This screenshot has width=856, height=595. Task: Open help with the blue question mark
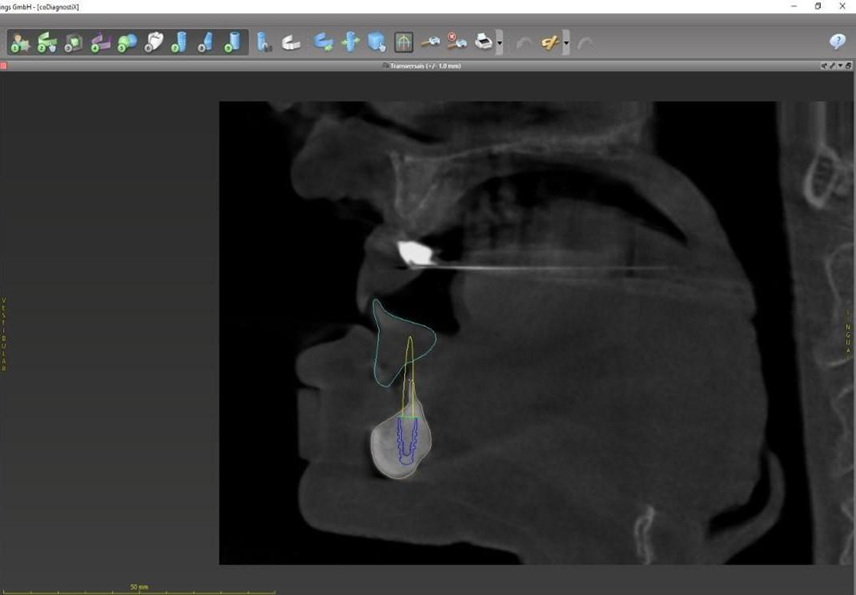point(838,42)
